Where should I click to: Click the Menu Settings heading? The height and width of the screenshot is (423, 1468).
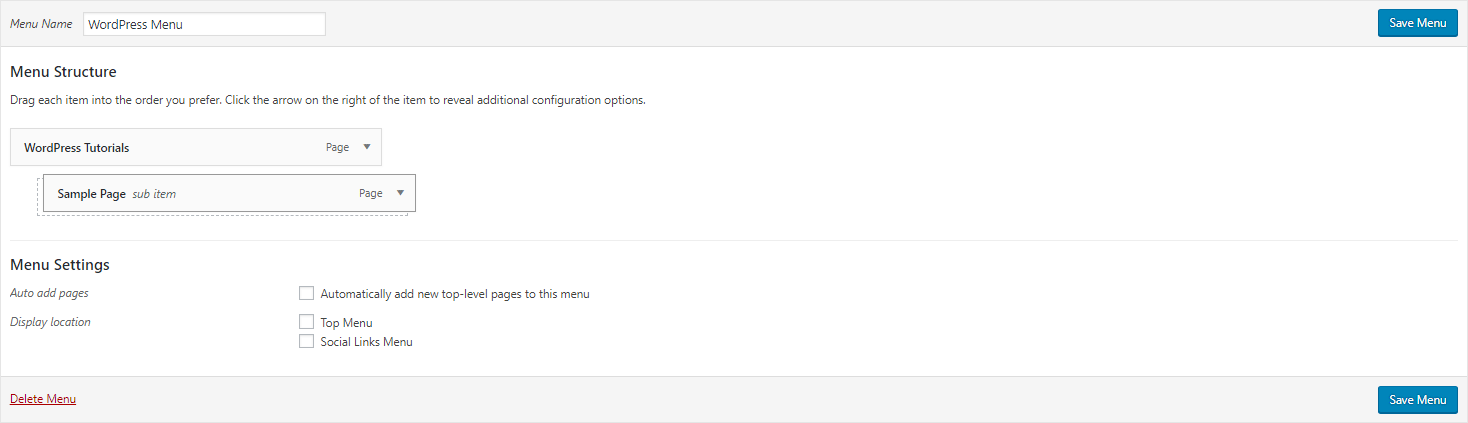(60, 265)
